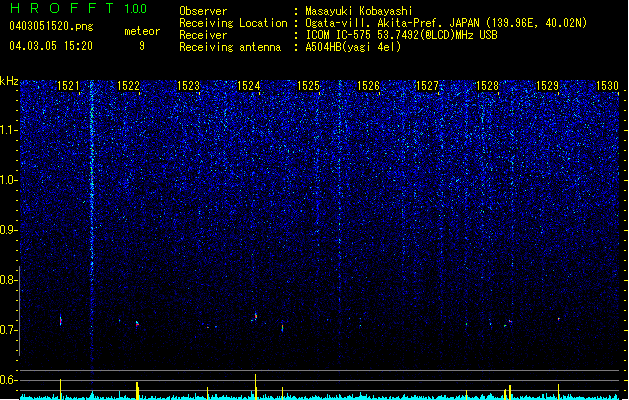Click the meteor echo below 1522
Screen dimensions: 629x400
point(137,323)
